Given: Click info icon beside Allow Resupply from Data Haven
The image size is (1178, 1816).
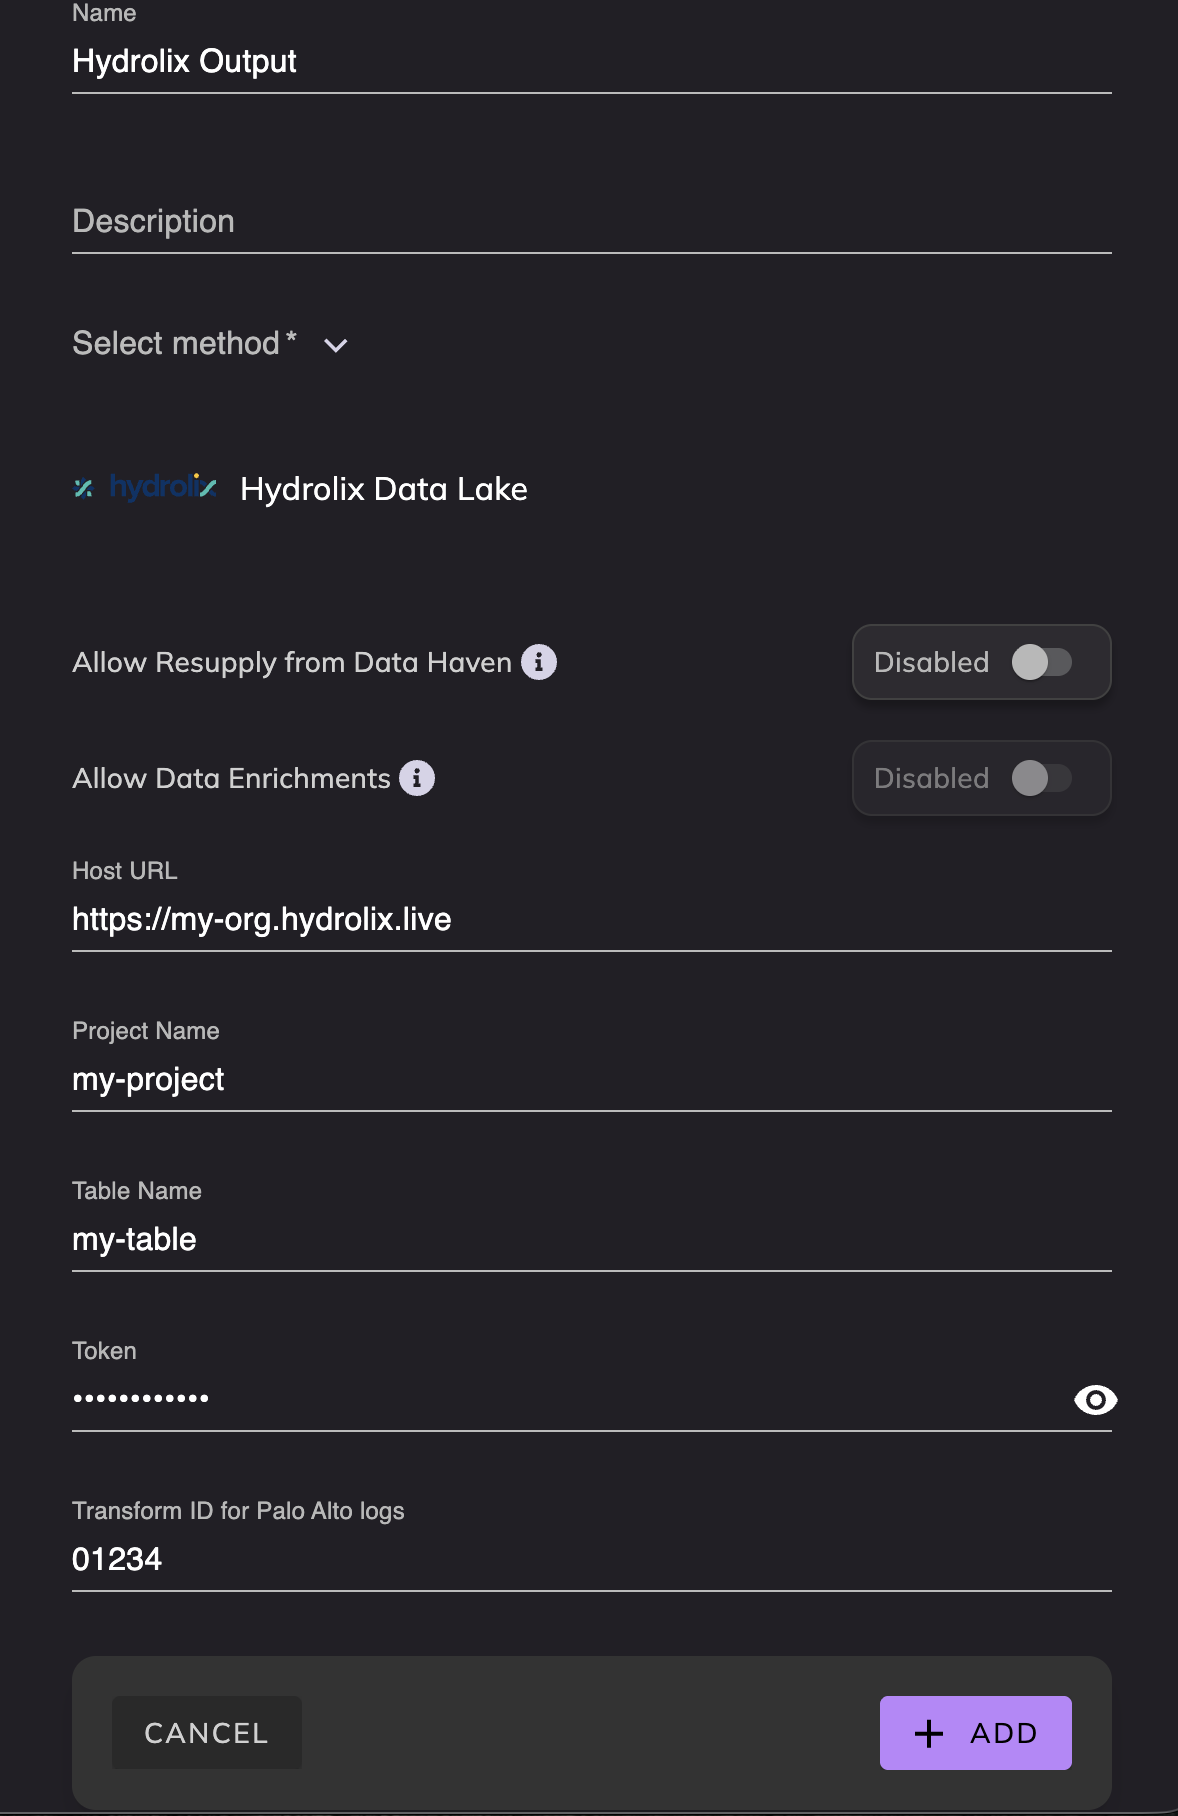Looking at the screenshot, I should click(539, 662).
